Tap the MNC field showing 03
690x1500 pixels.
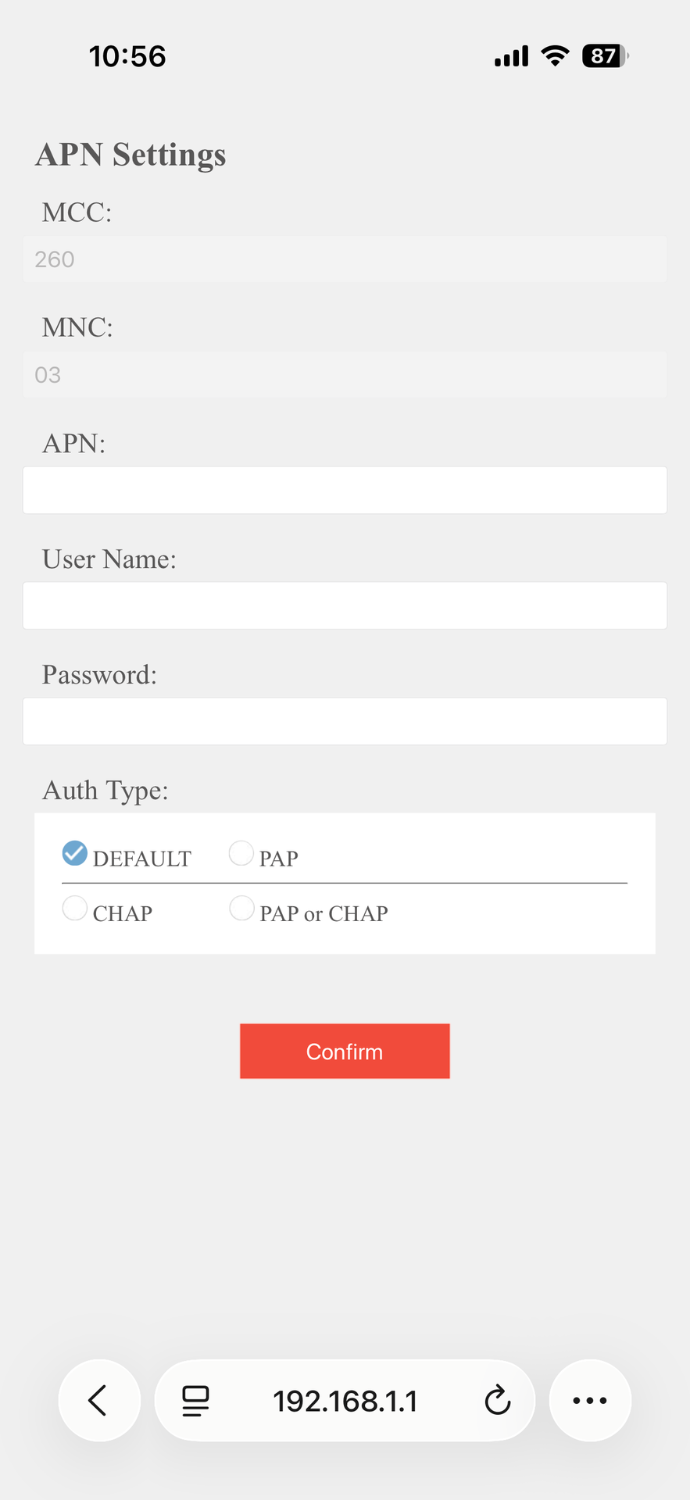pyautogui.click(x=345, y=375)
